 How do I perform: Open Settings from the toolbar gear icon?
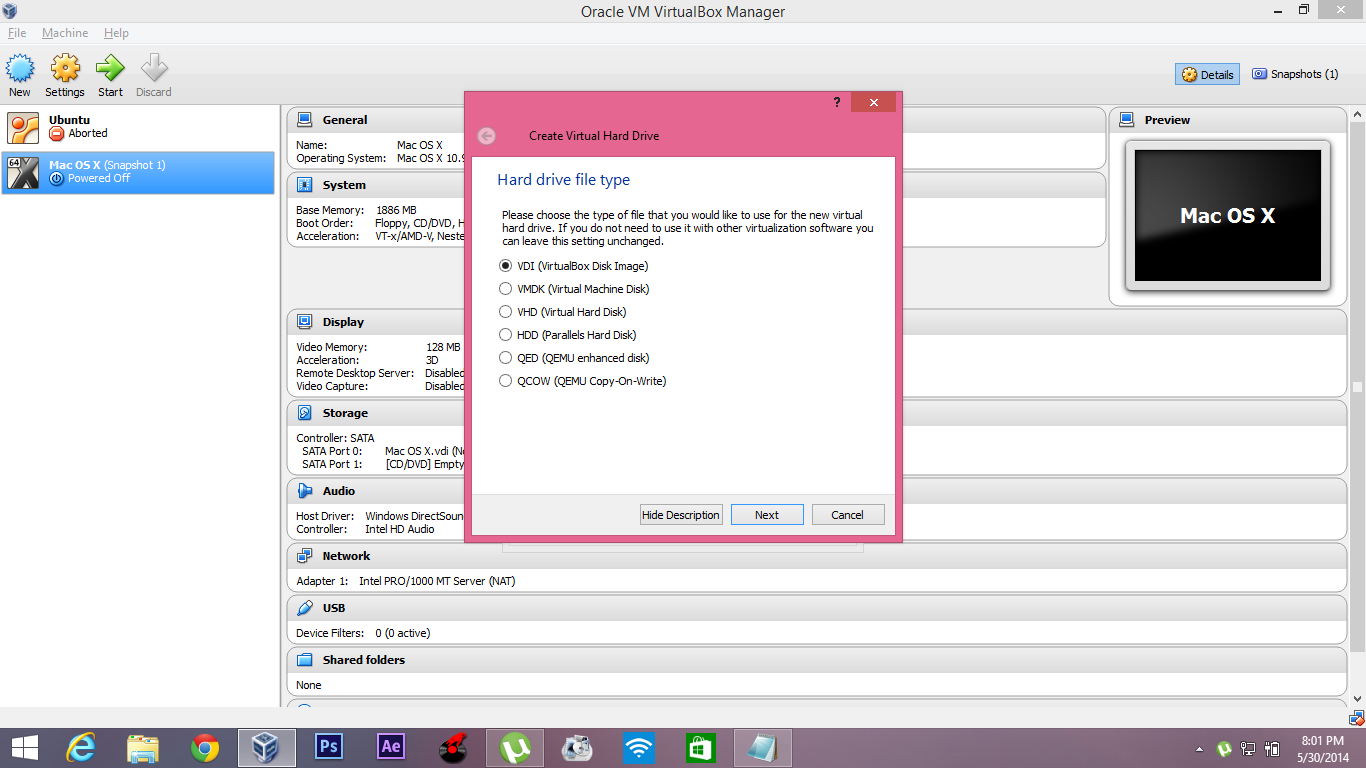pos(65,69)
